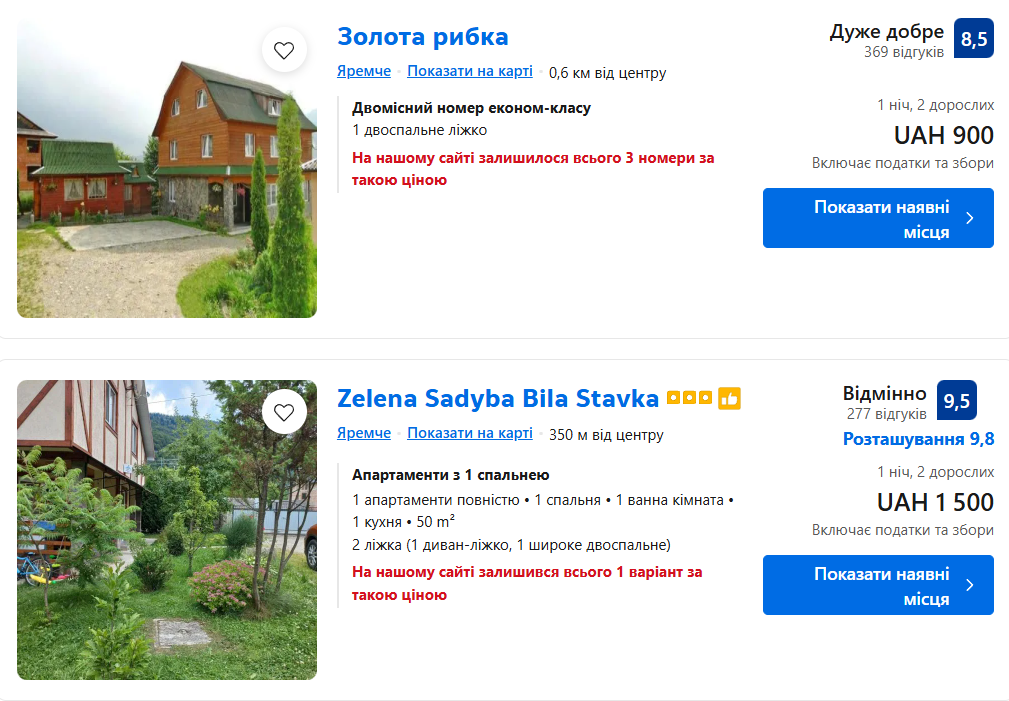Open the 369 відгуків reviews count
Viewport: 1009px width, 701px height.
coord(904,52)
